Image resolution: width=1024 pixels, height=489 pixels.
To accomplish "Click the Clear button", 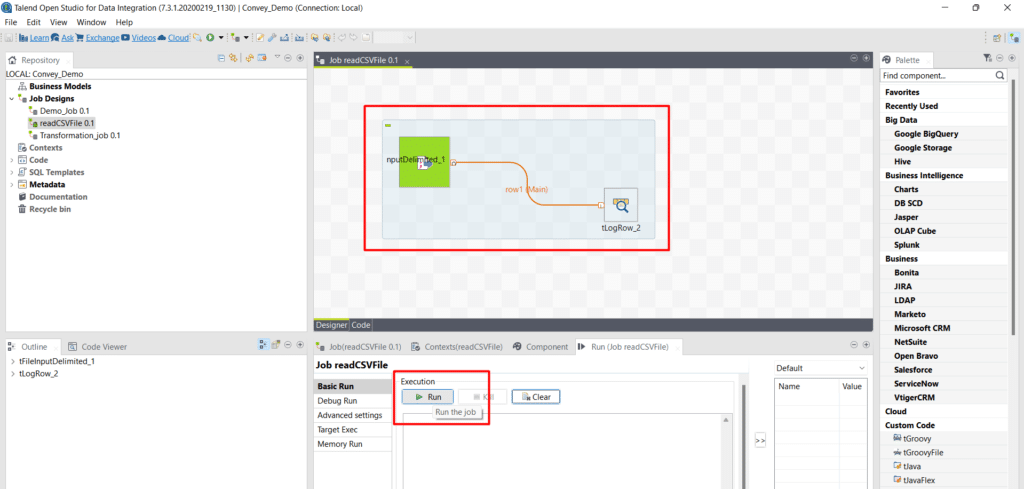I will coord(536,396).
